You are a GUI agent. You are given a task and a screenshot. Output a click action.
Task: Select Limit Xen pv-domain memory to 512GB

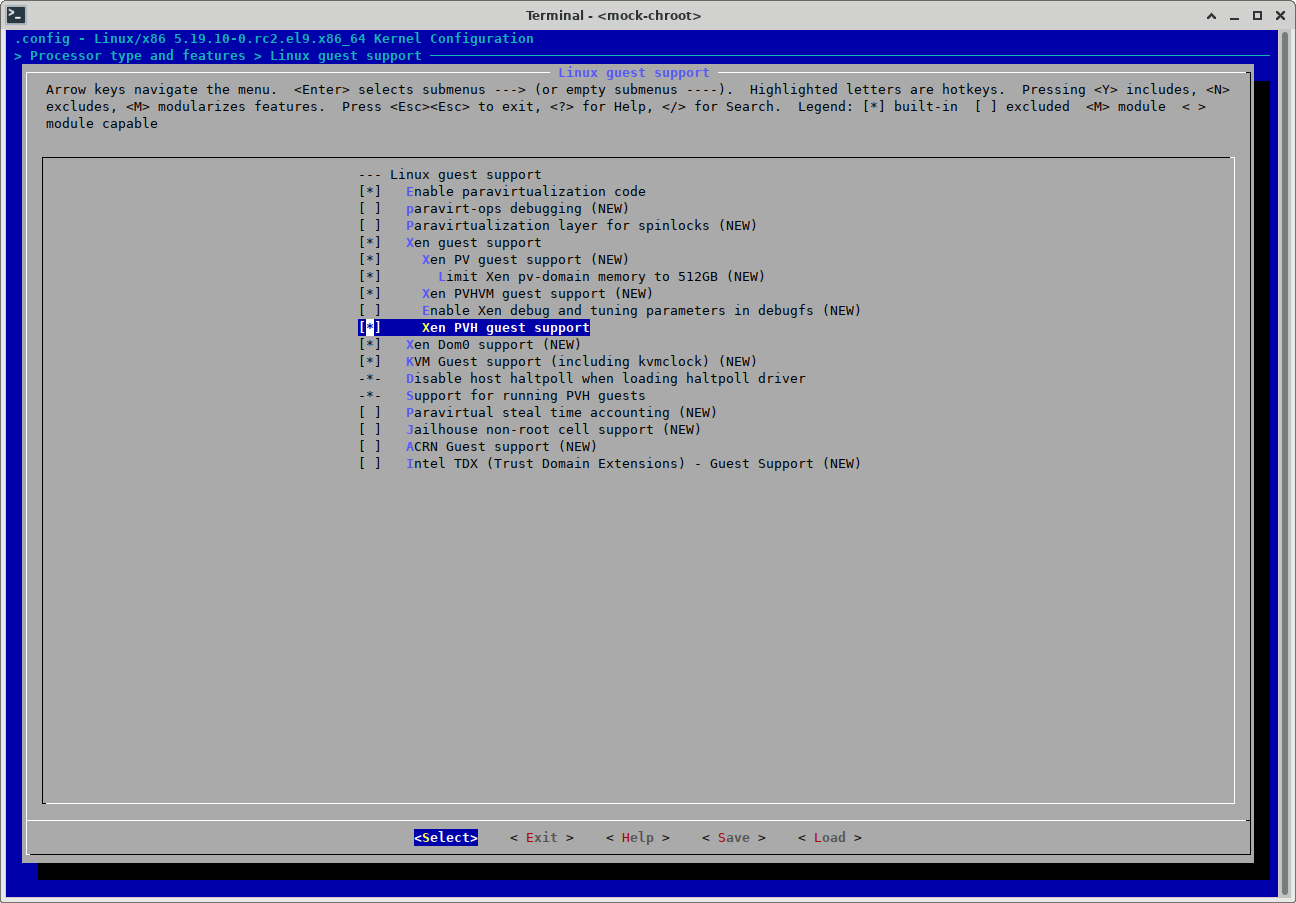click(602, 276)
